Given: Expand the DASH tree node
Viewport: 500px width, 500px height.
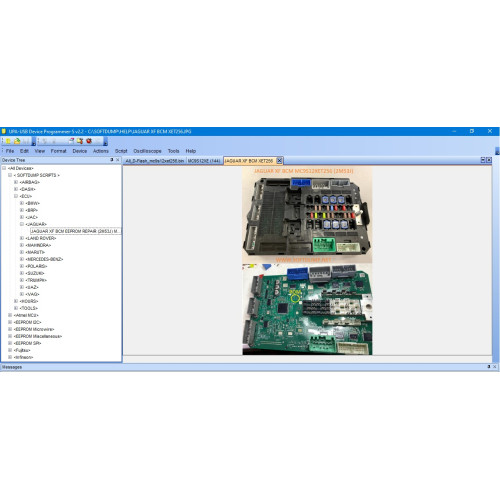Looking at the screenshot, I should (16, 189).
